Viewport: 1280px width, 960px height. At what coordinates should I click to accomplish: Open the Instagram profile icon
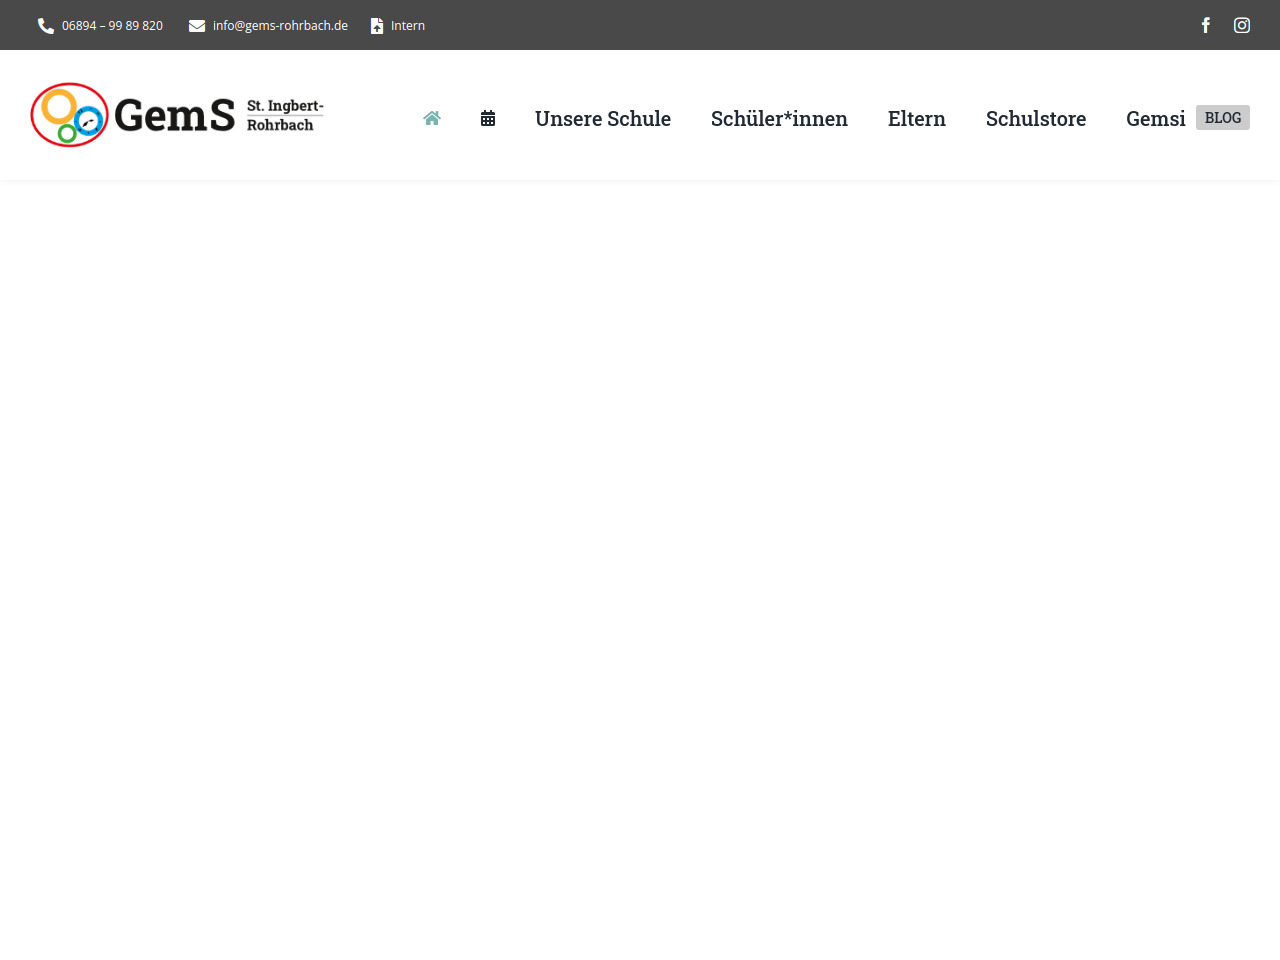click(x=1242, y=25)
